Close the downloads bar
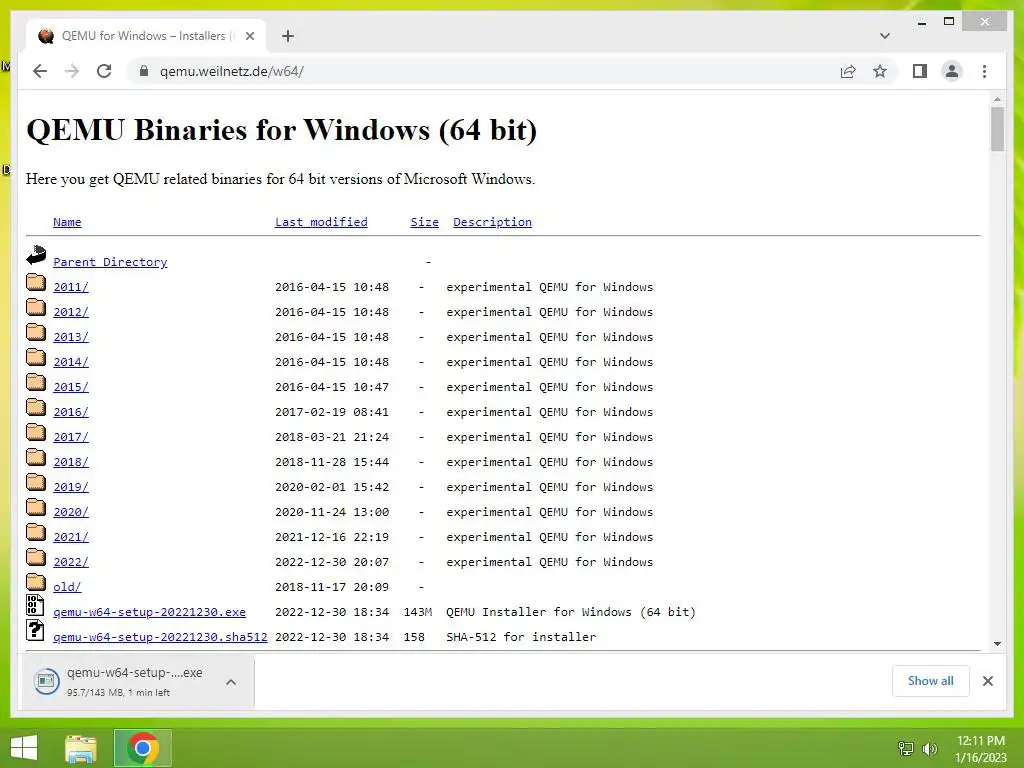The width and height of the screenshot is (1024, 768). tap(987, 681)
